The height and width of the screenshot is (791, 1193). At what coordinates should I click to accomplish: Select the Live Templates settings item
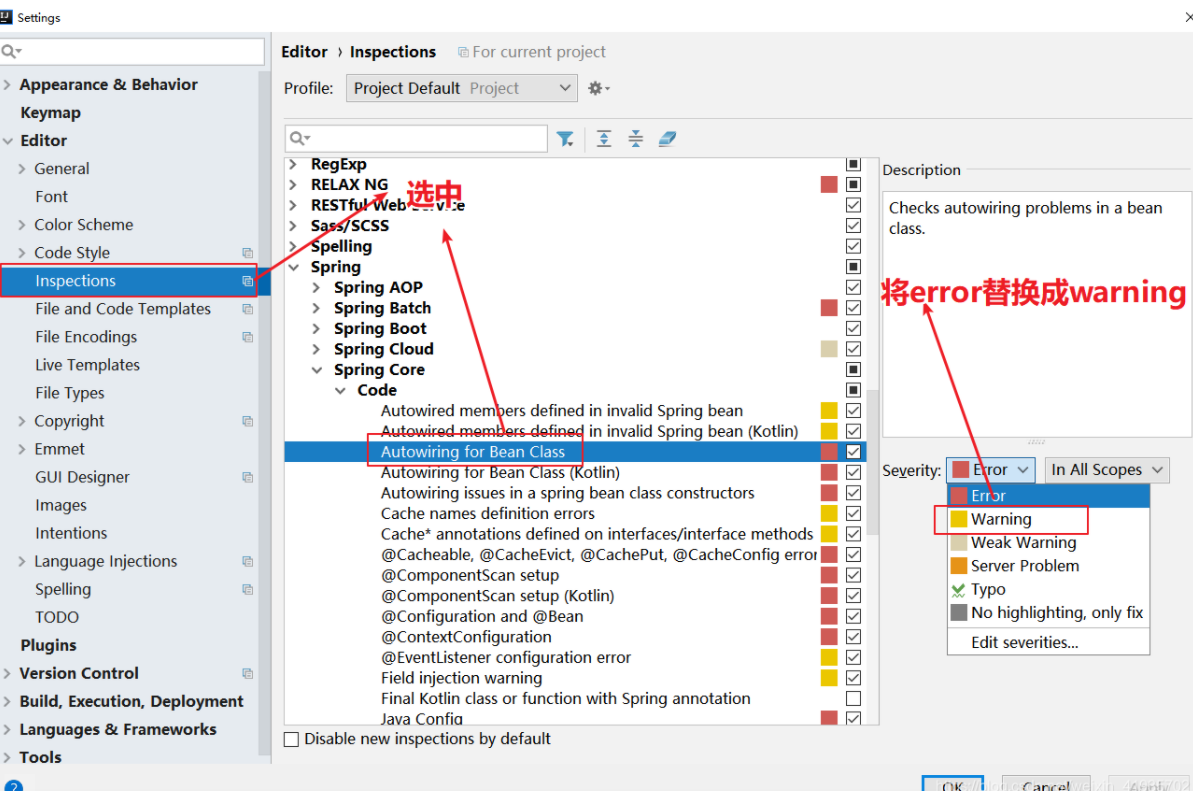click(87, 365)
